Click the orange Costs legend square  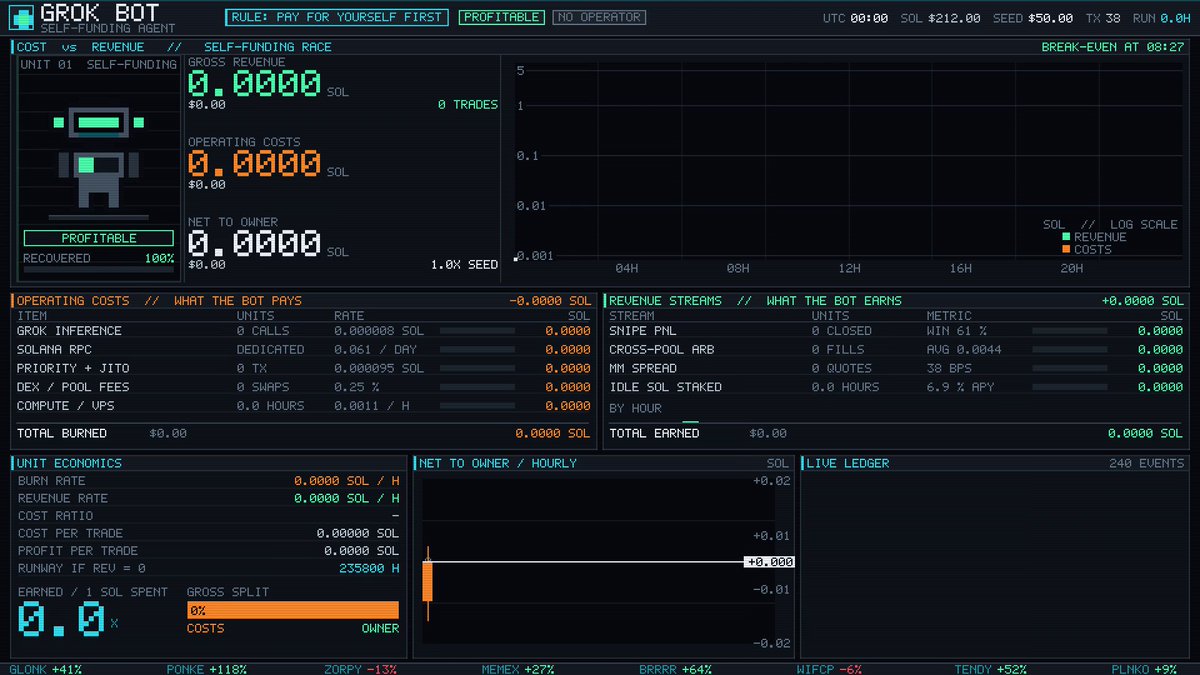tap(1067, 249)
